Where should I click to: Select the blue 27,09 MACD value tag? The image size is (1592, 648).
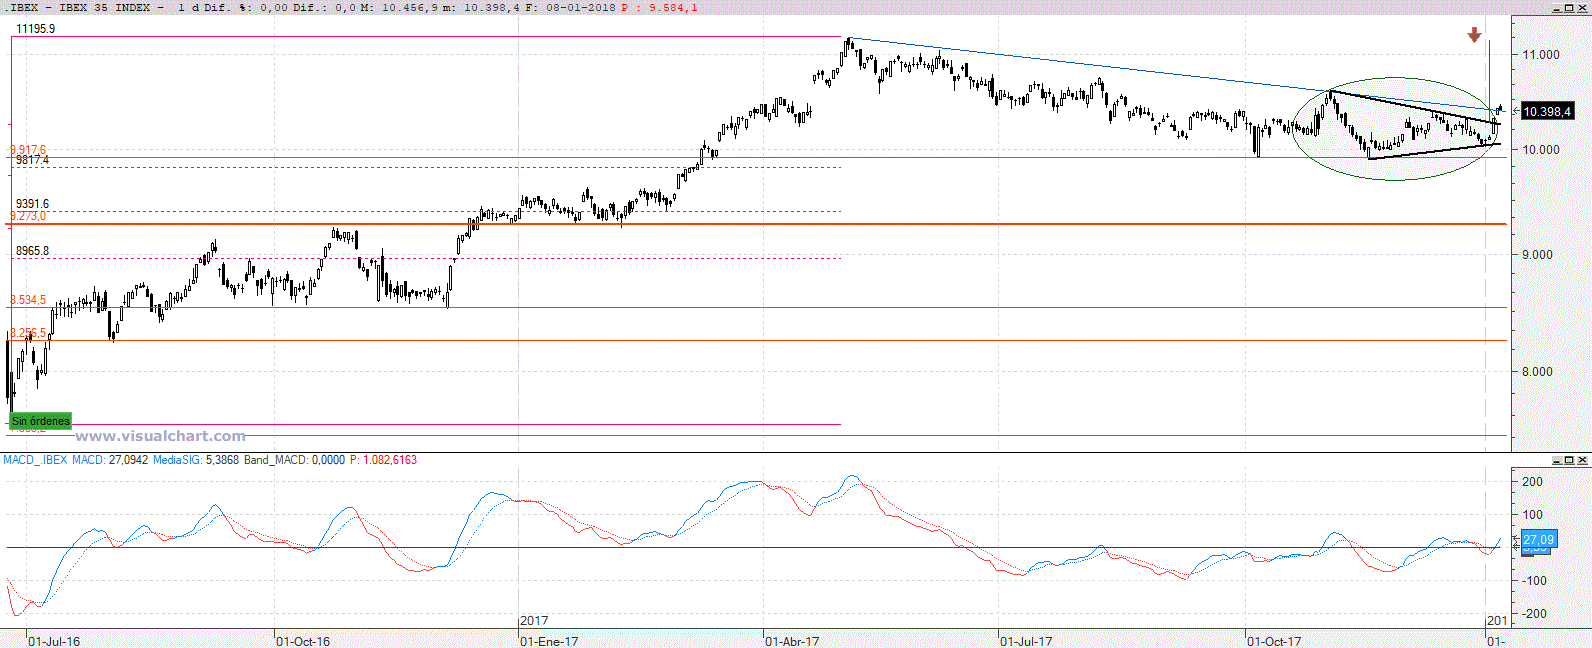click(x=1538, y=539)
